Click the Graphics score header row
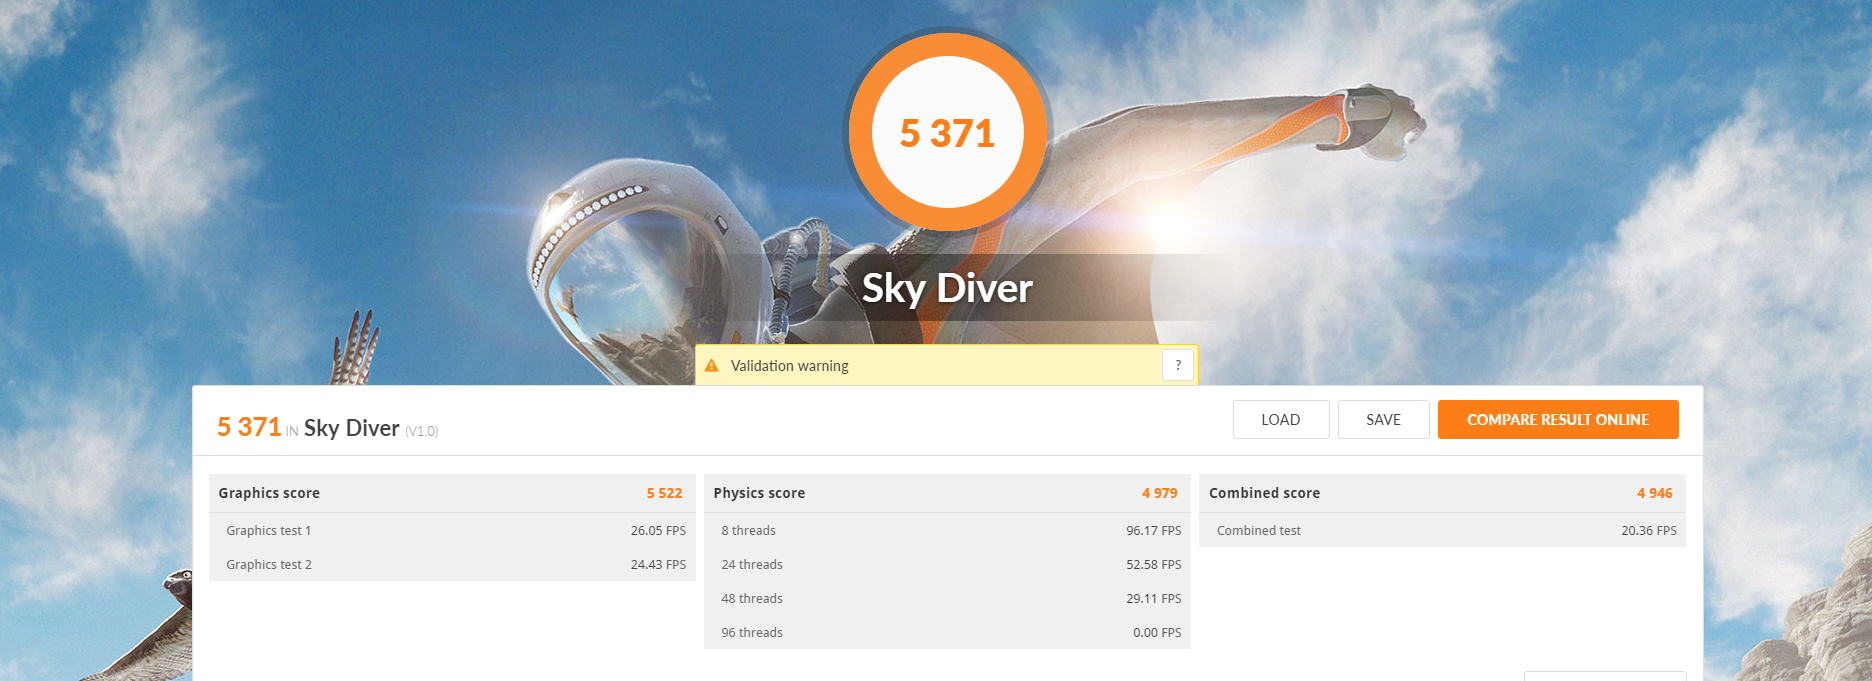This screenshot has width=1872, height=681. (452, 493)
